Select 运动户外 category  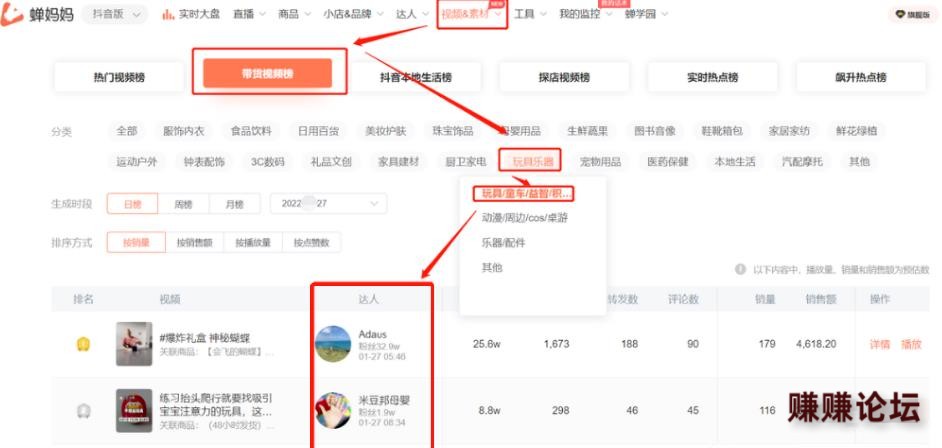(x=136, y=162)
